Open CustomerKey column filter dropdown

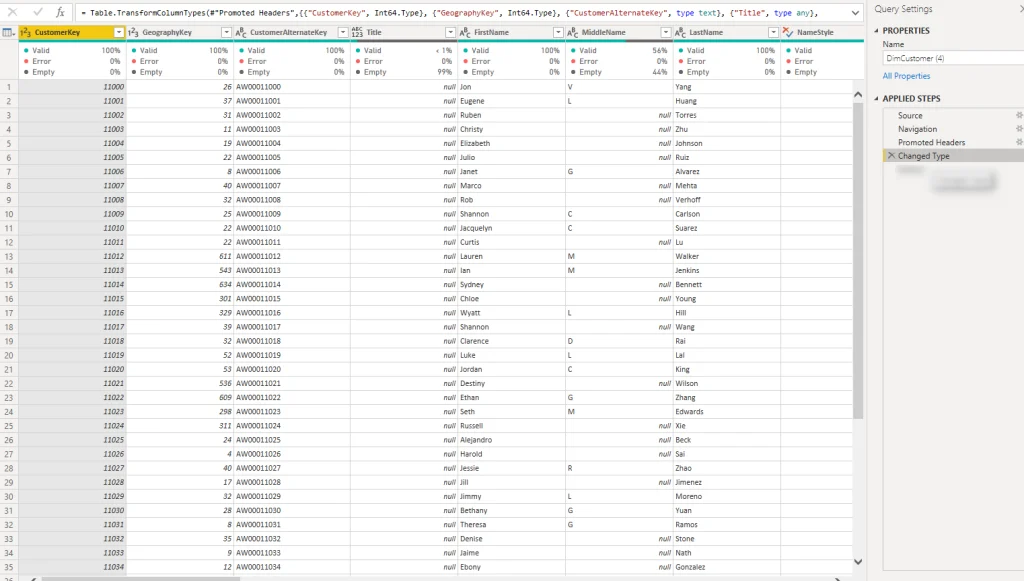[x=119, y=32]
